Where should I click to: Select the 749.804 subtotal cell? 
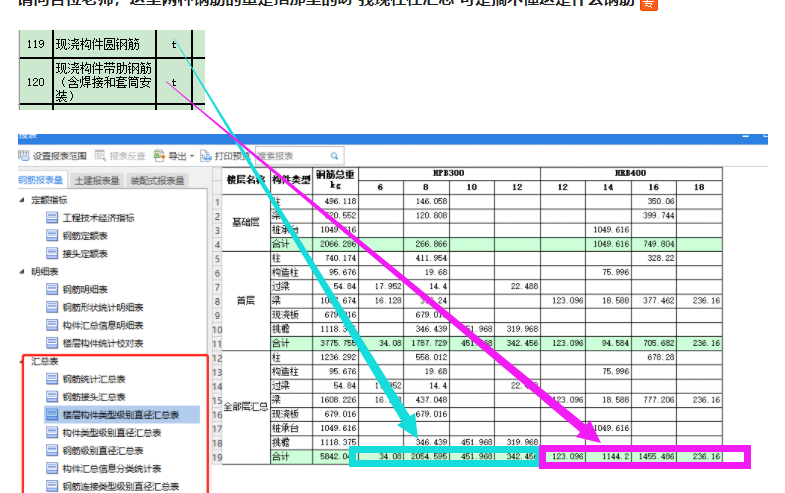click(654, 244)
